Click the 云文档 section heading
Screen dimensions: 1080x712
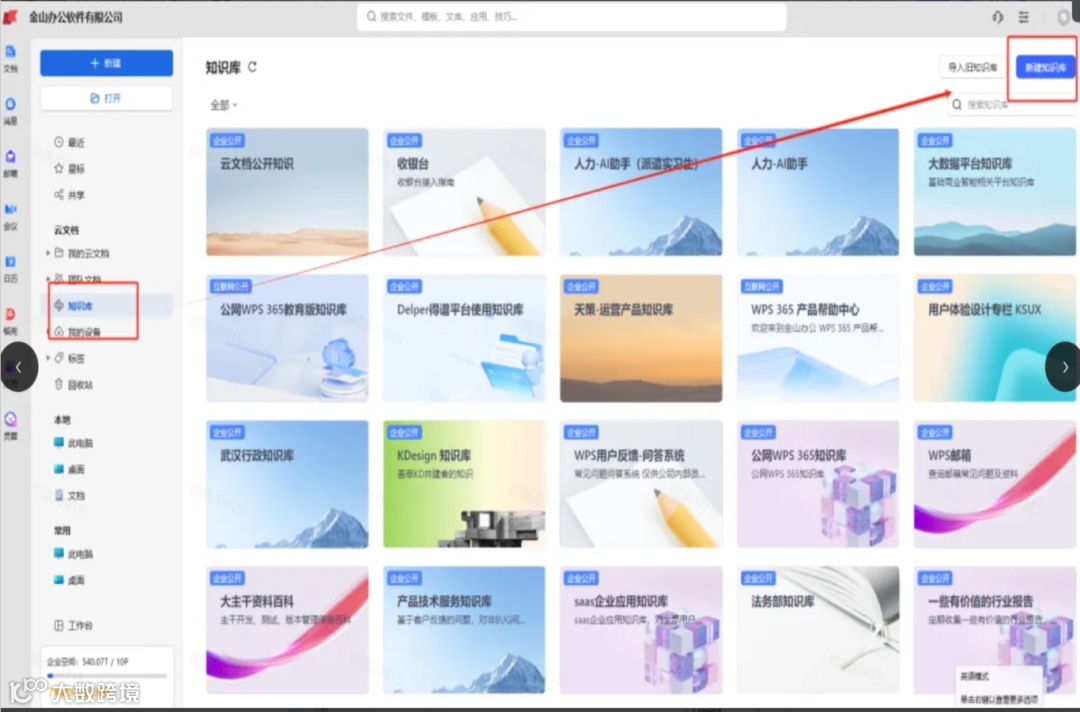coord(66,230)
